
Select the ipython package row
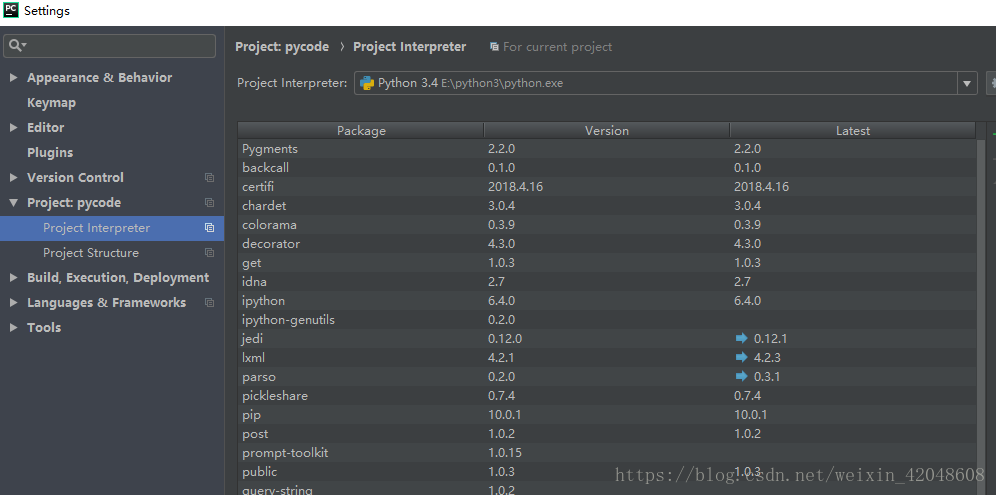tap(607, 301)
